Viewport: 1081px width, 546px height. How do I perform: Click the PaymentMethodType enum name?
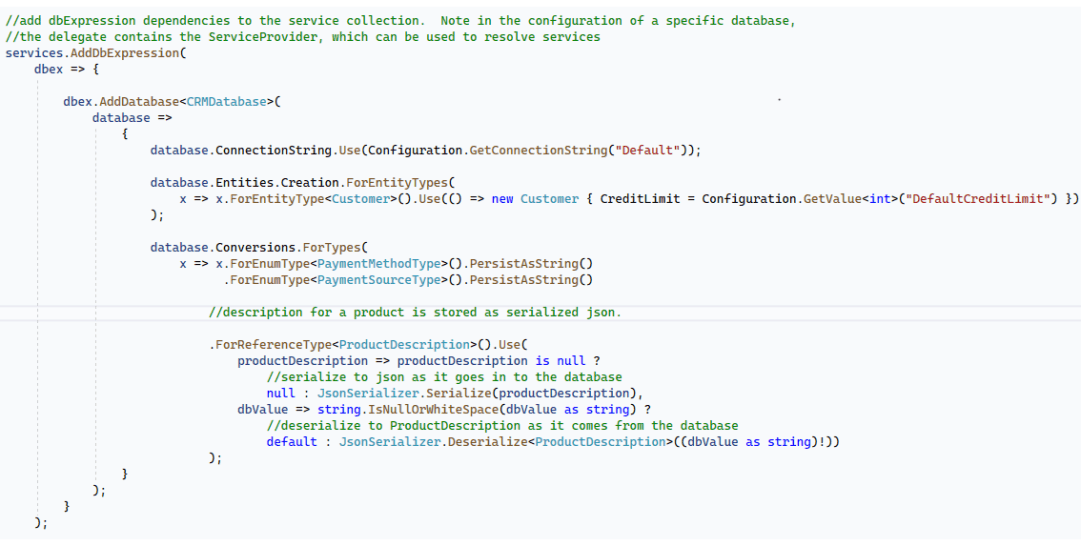click(x=379, y=264)
